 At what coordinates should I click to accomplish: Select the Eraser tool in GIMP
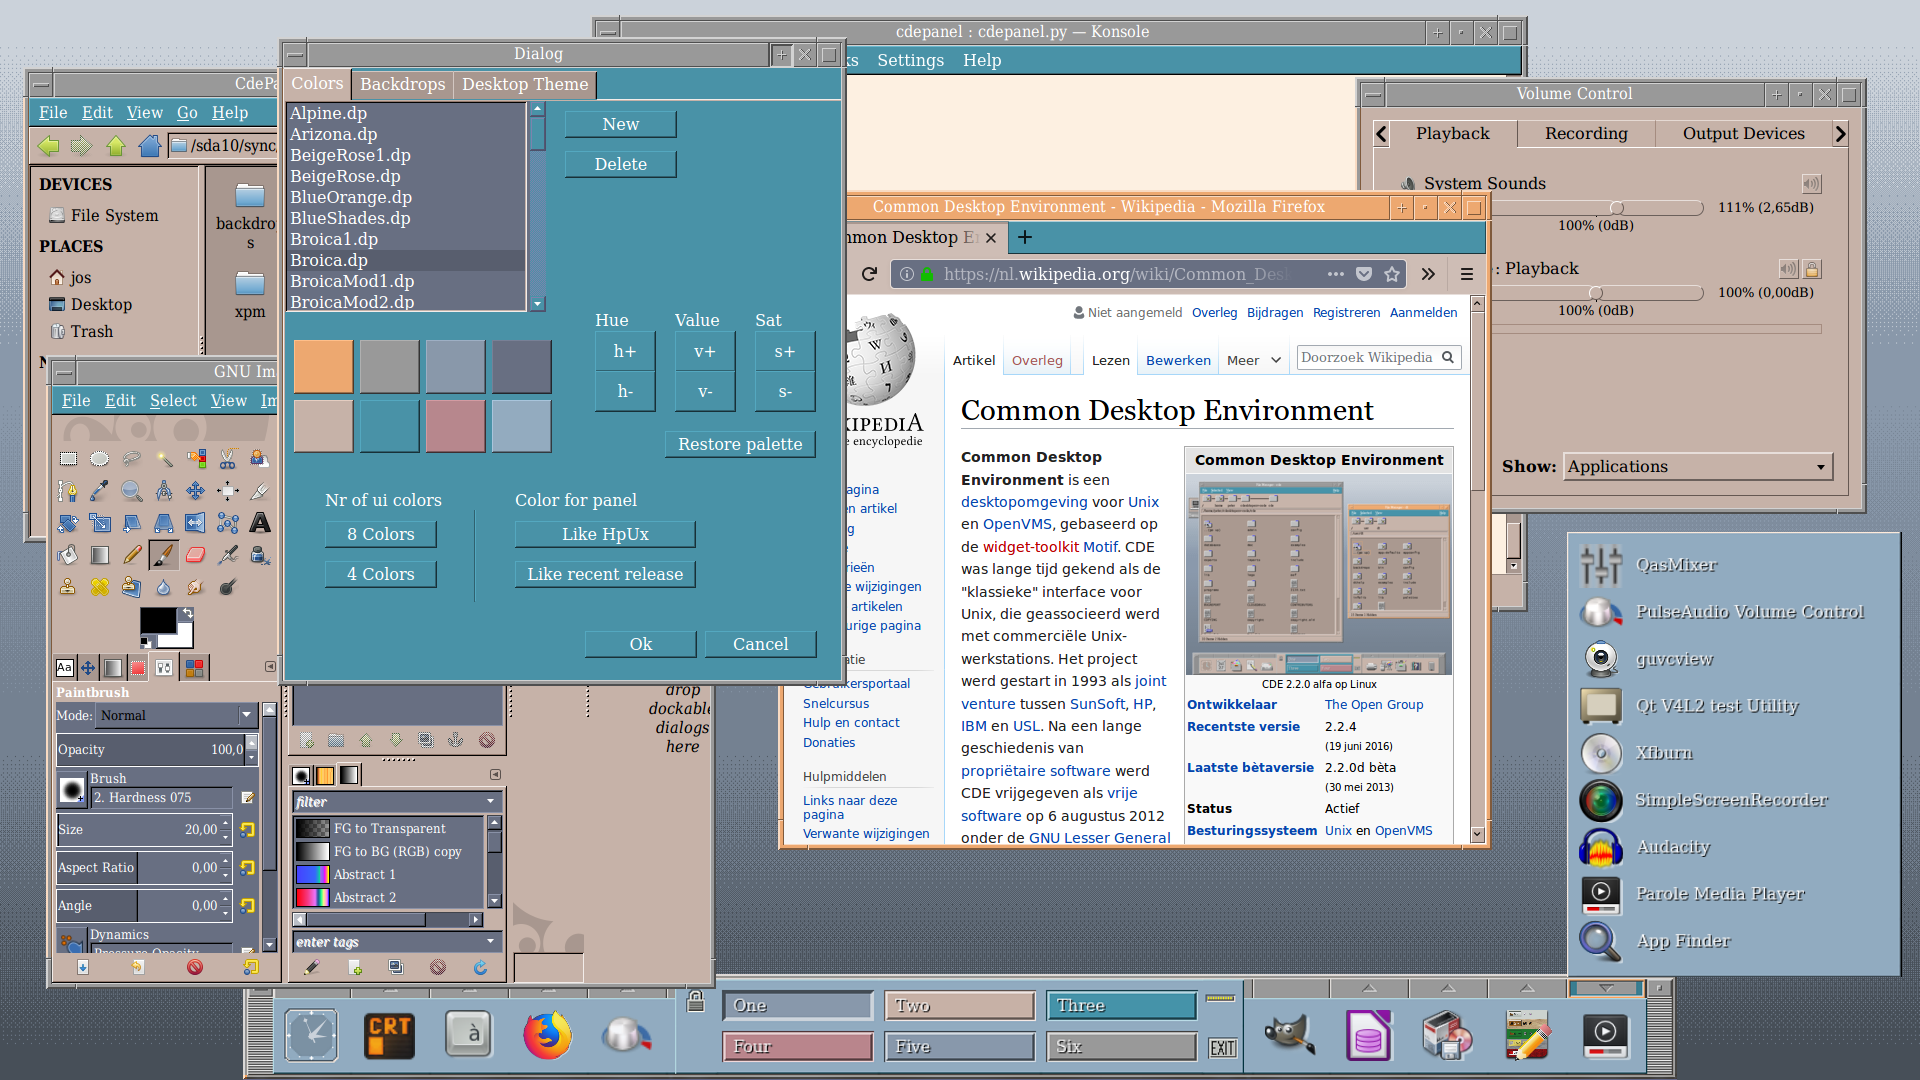point(196,555)
